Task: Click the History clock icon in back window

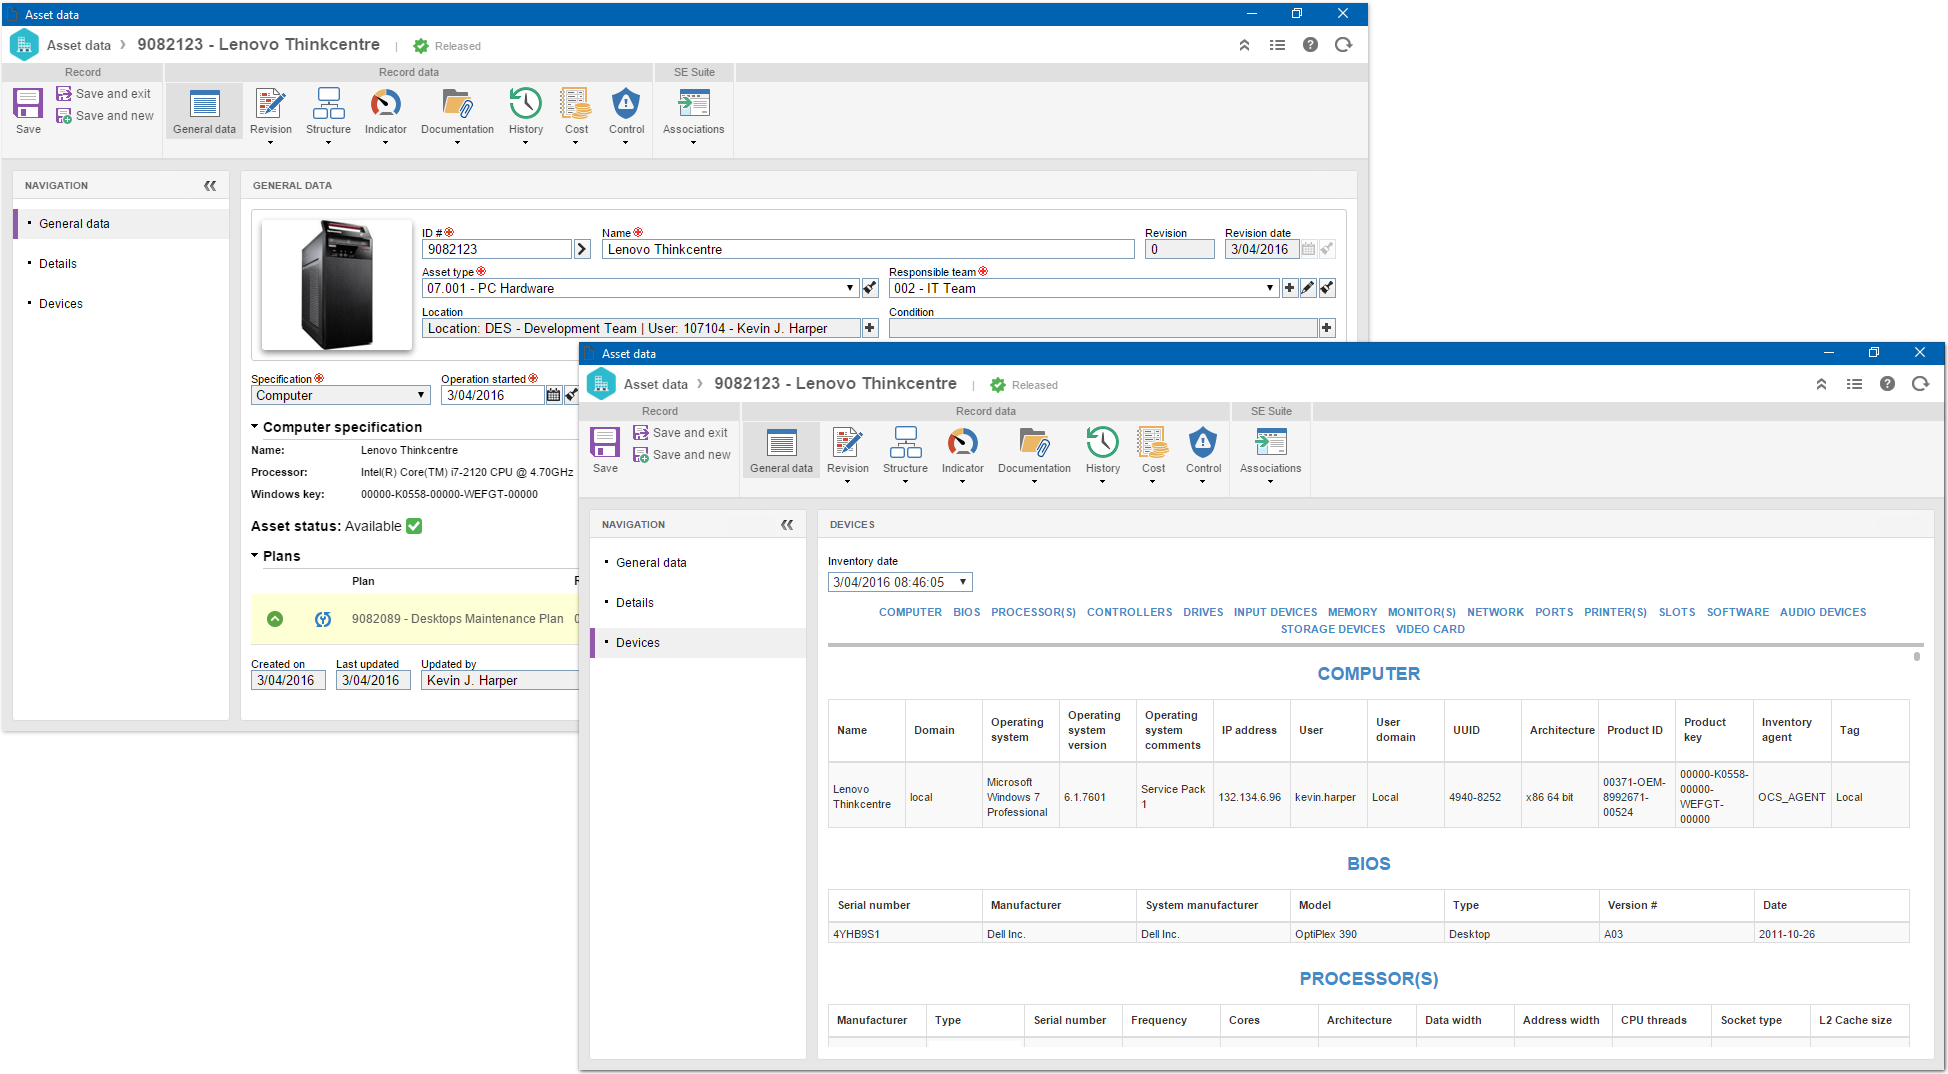Action: pos(525,104)
